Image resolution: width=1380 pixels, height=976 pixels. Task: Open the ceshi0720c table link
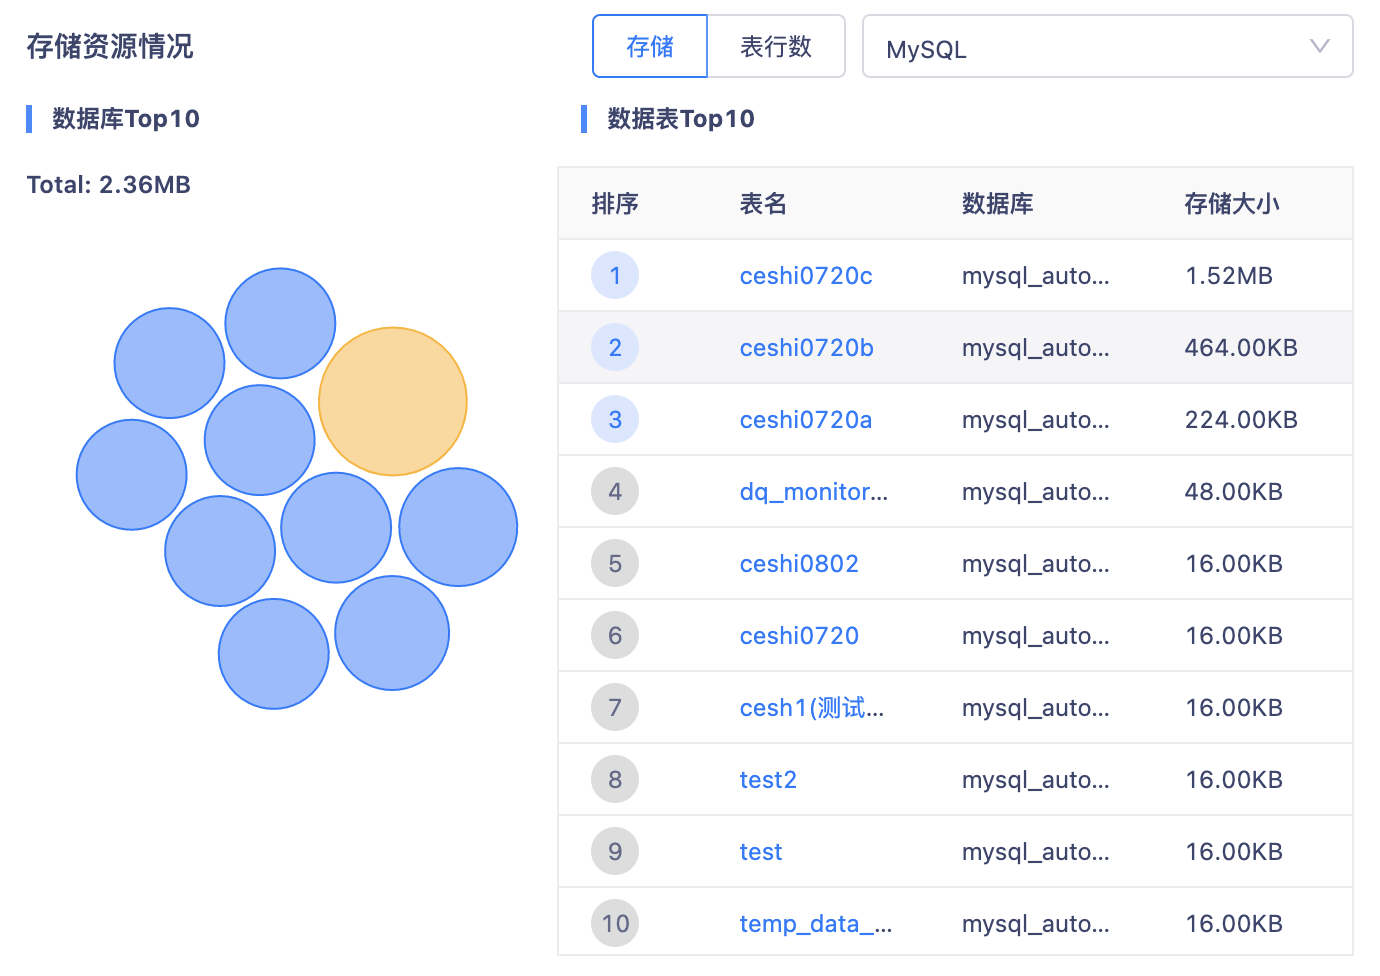(x=805, y=276)
